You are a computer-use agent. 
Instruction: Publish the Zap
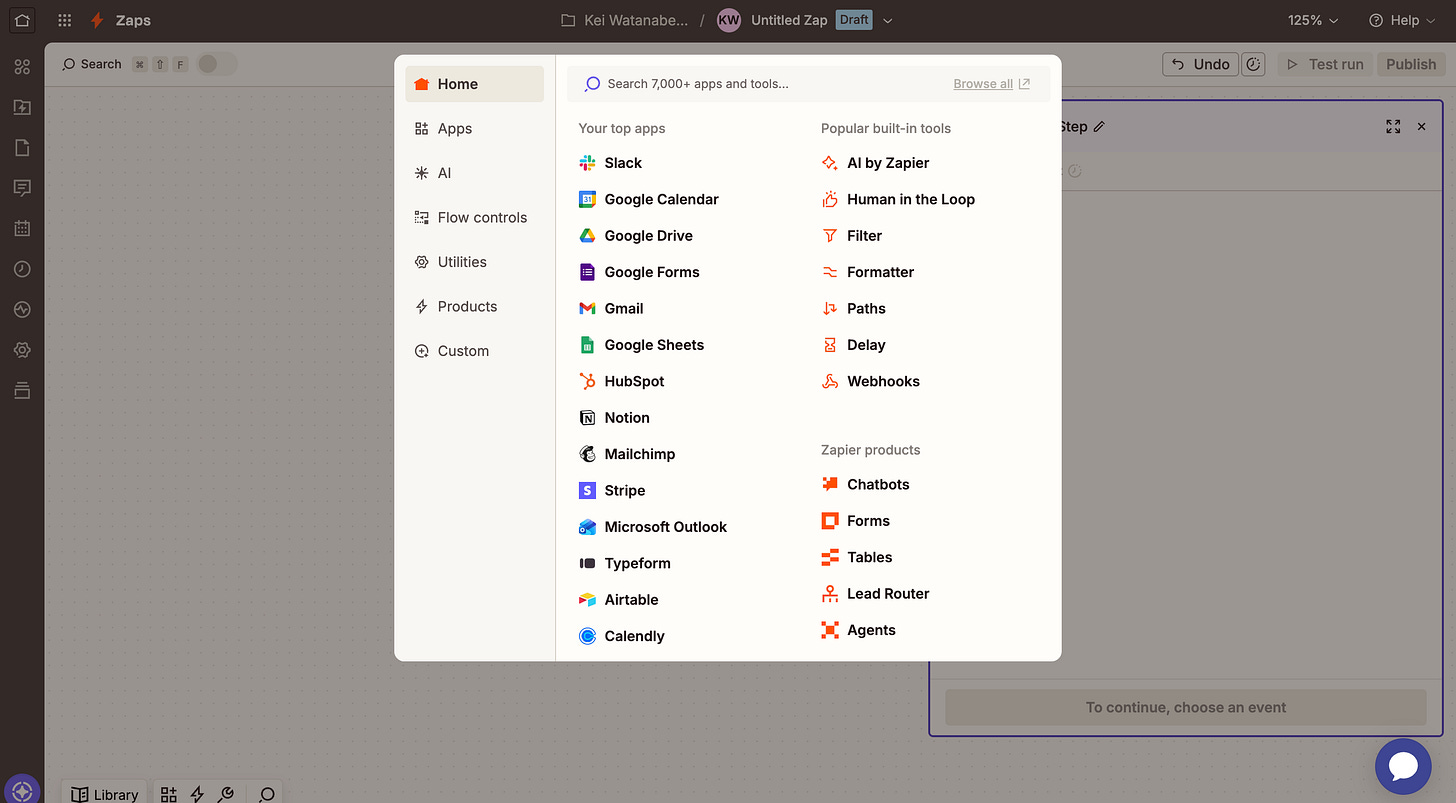1411,64
